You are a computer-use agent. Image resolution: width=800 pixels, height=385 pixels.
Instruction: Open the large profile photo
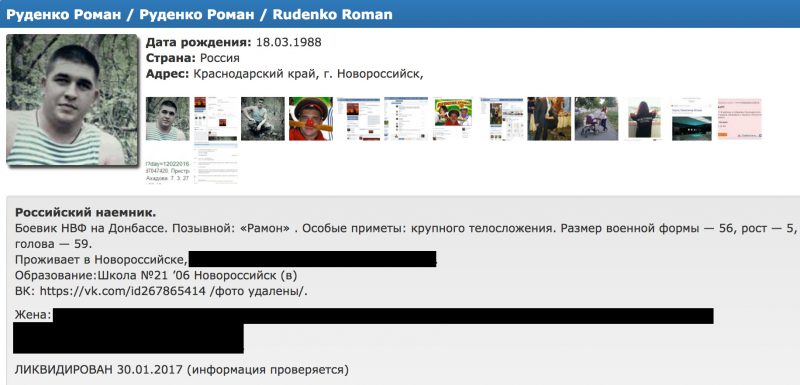click(72, 100)
